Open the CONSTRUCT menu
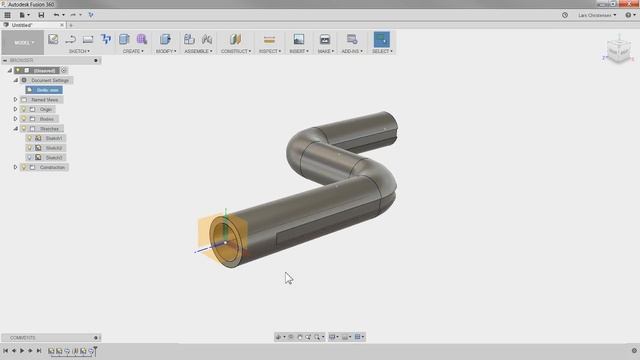The width and height of the screenshot is (640, 360). (236, 51)
